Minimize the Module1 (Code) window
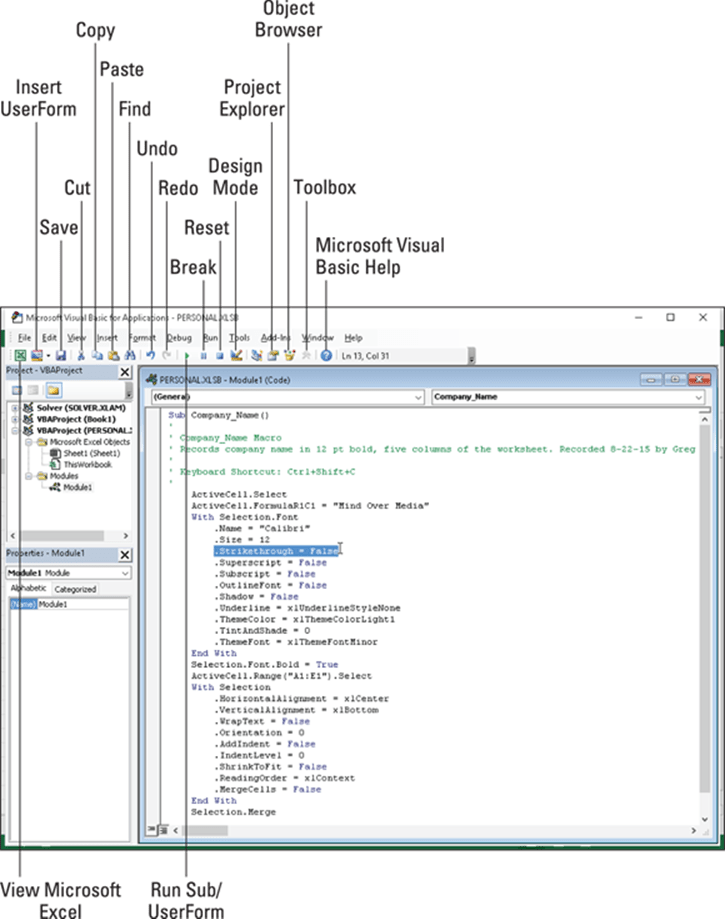 [x=651, y=380]
